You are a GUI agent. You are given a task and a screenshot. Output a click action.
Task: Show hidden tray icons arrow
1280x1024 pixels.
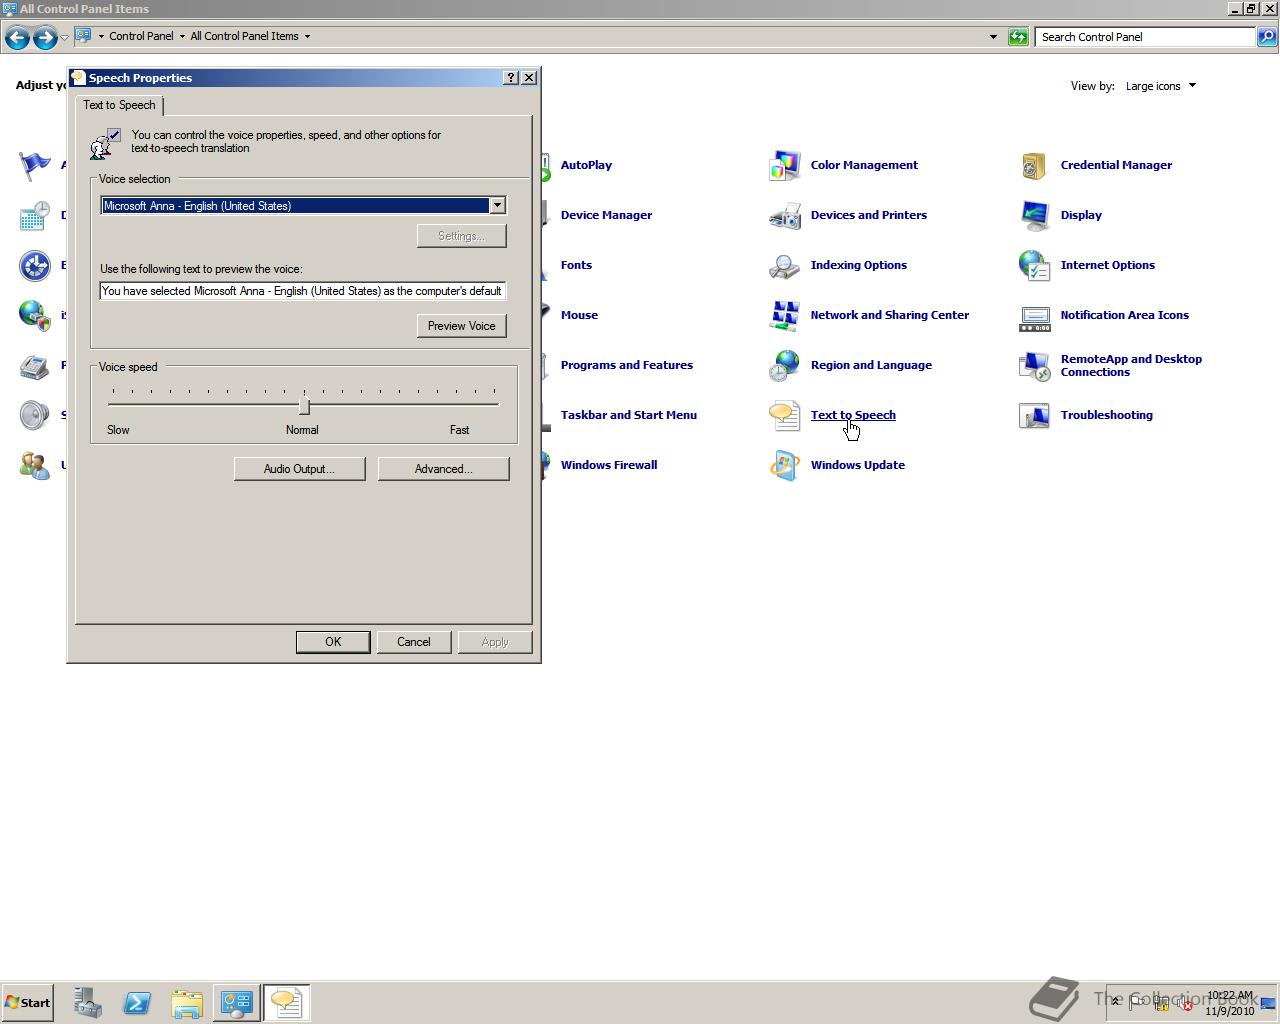[1116, 1002]
